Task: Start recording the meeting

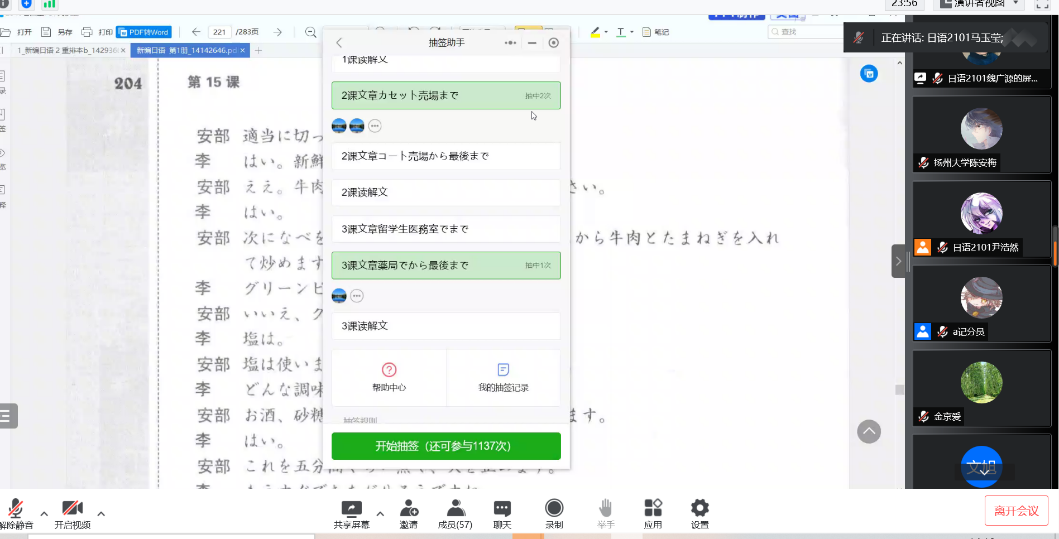Action: click(554, 511)
